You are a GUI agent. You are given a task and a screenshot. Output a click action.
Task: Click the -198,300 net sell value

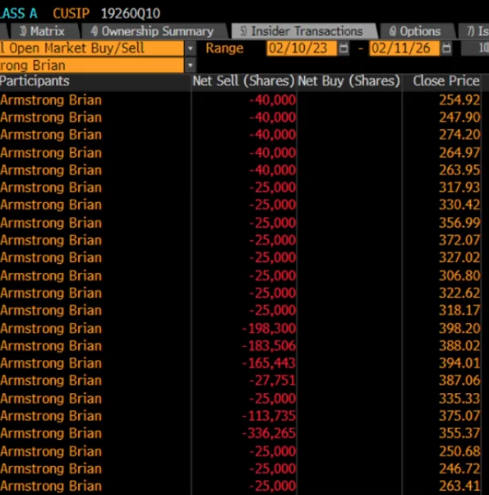click(x=269, y=329)
